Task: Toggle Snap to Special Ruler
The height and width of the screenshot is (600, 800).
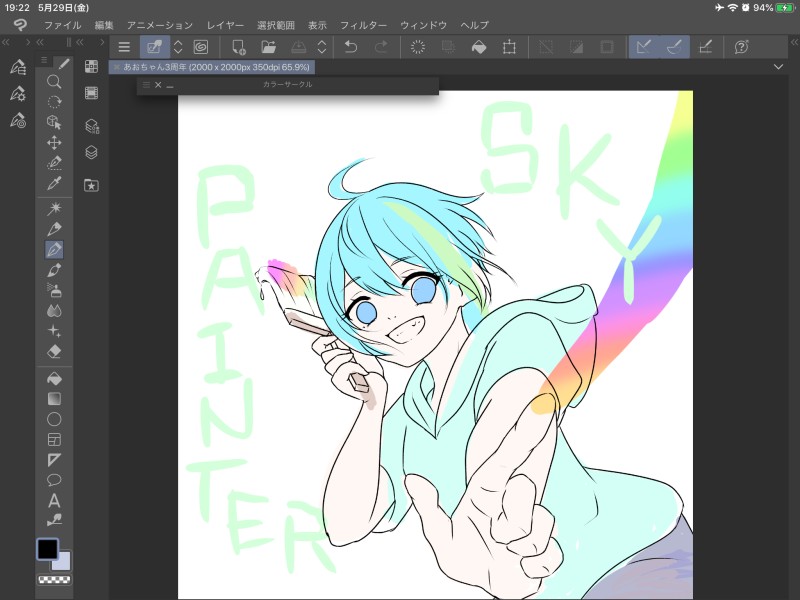Action: pos(674,47)
